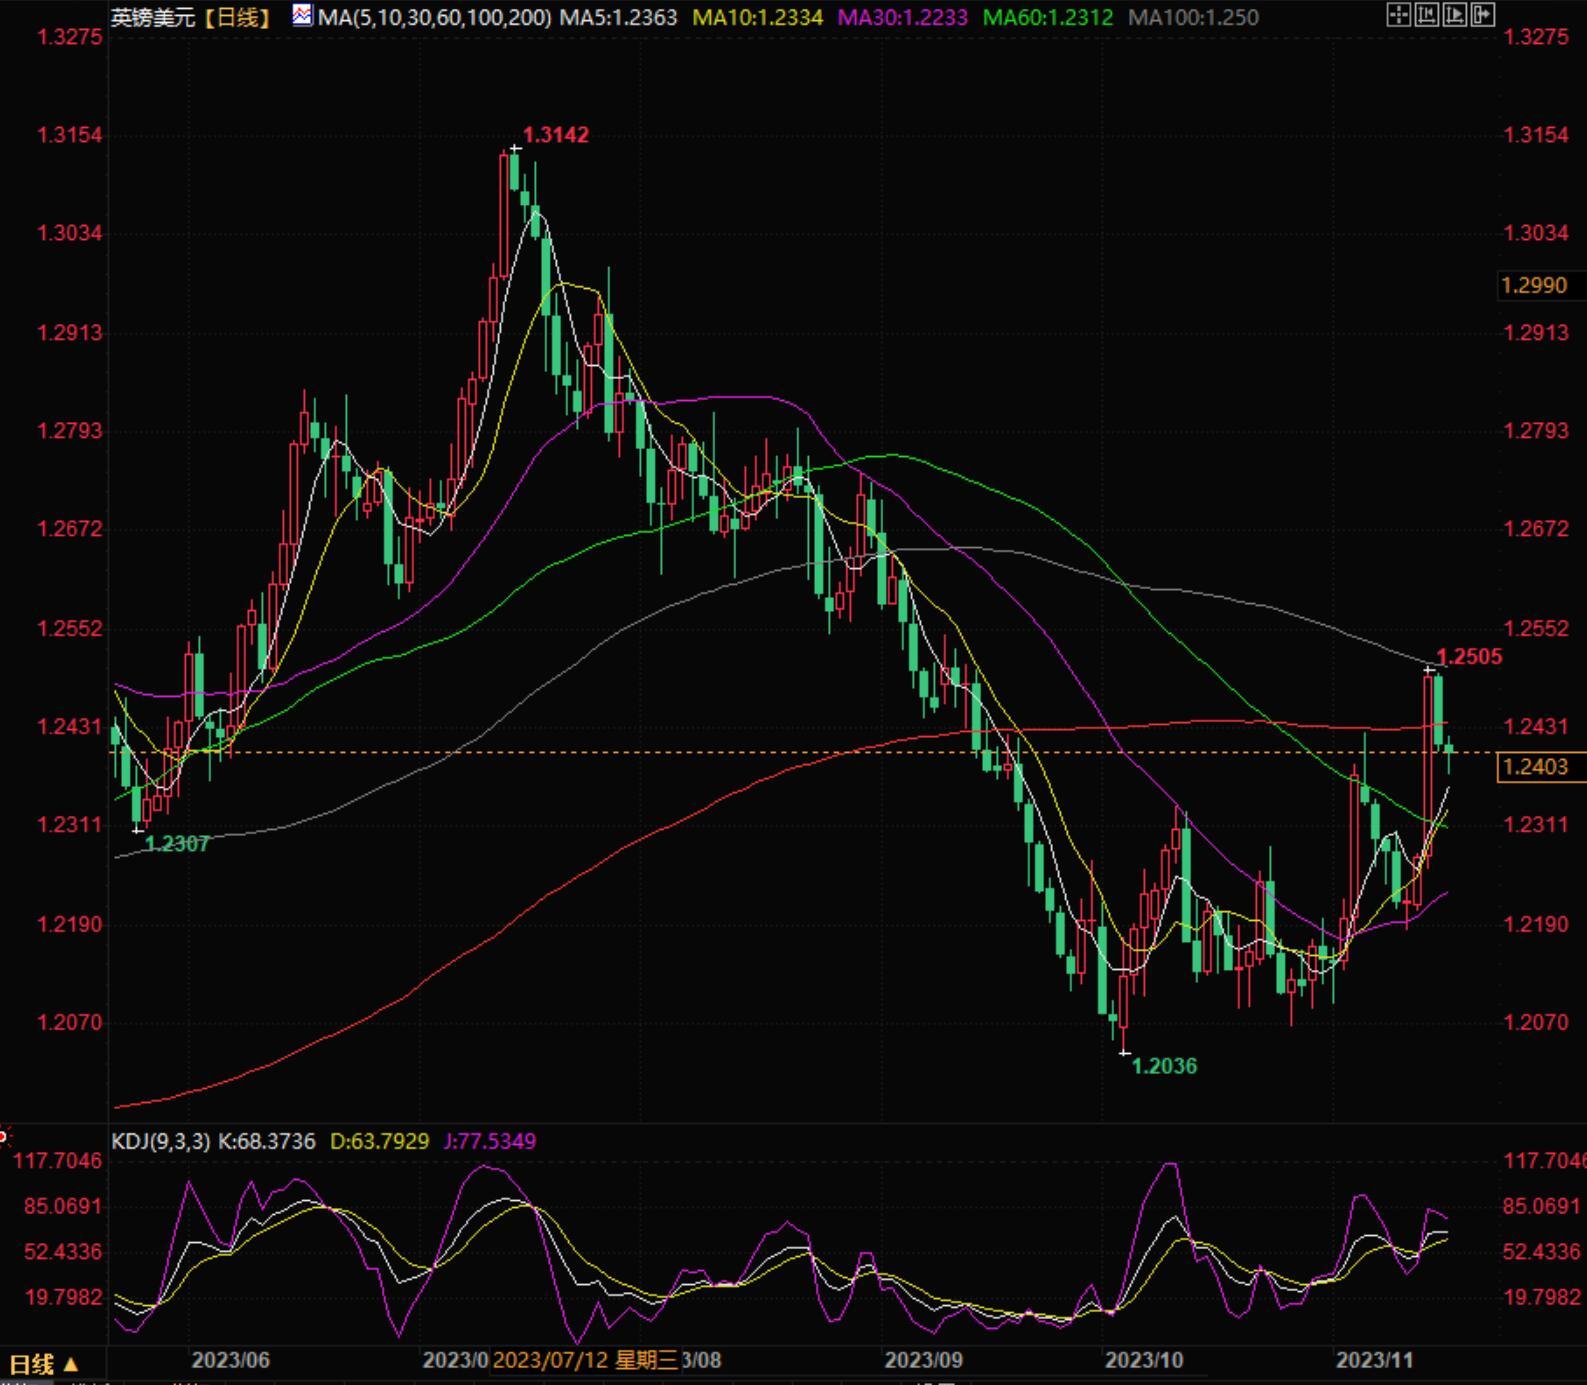Click the MA indicator chart icon
The image size is (1587, 1385).
point(302,15)
